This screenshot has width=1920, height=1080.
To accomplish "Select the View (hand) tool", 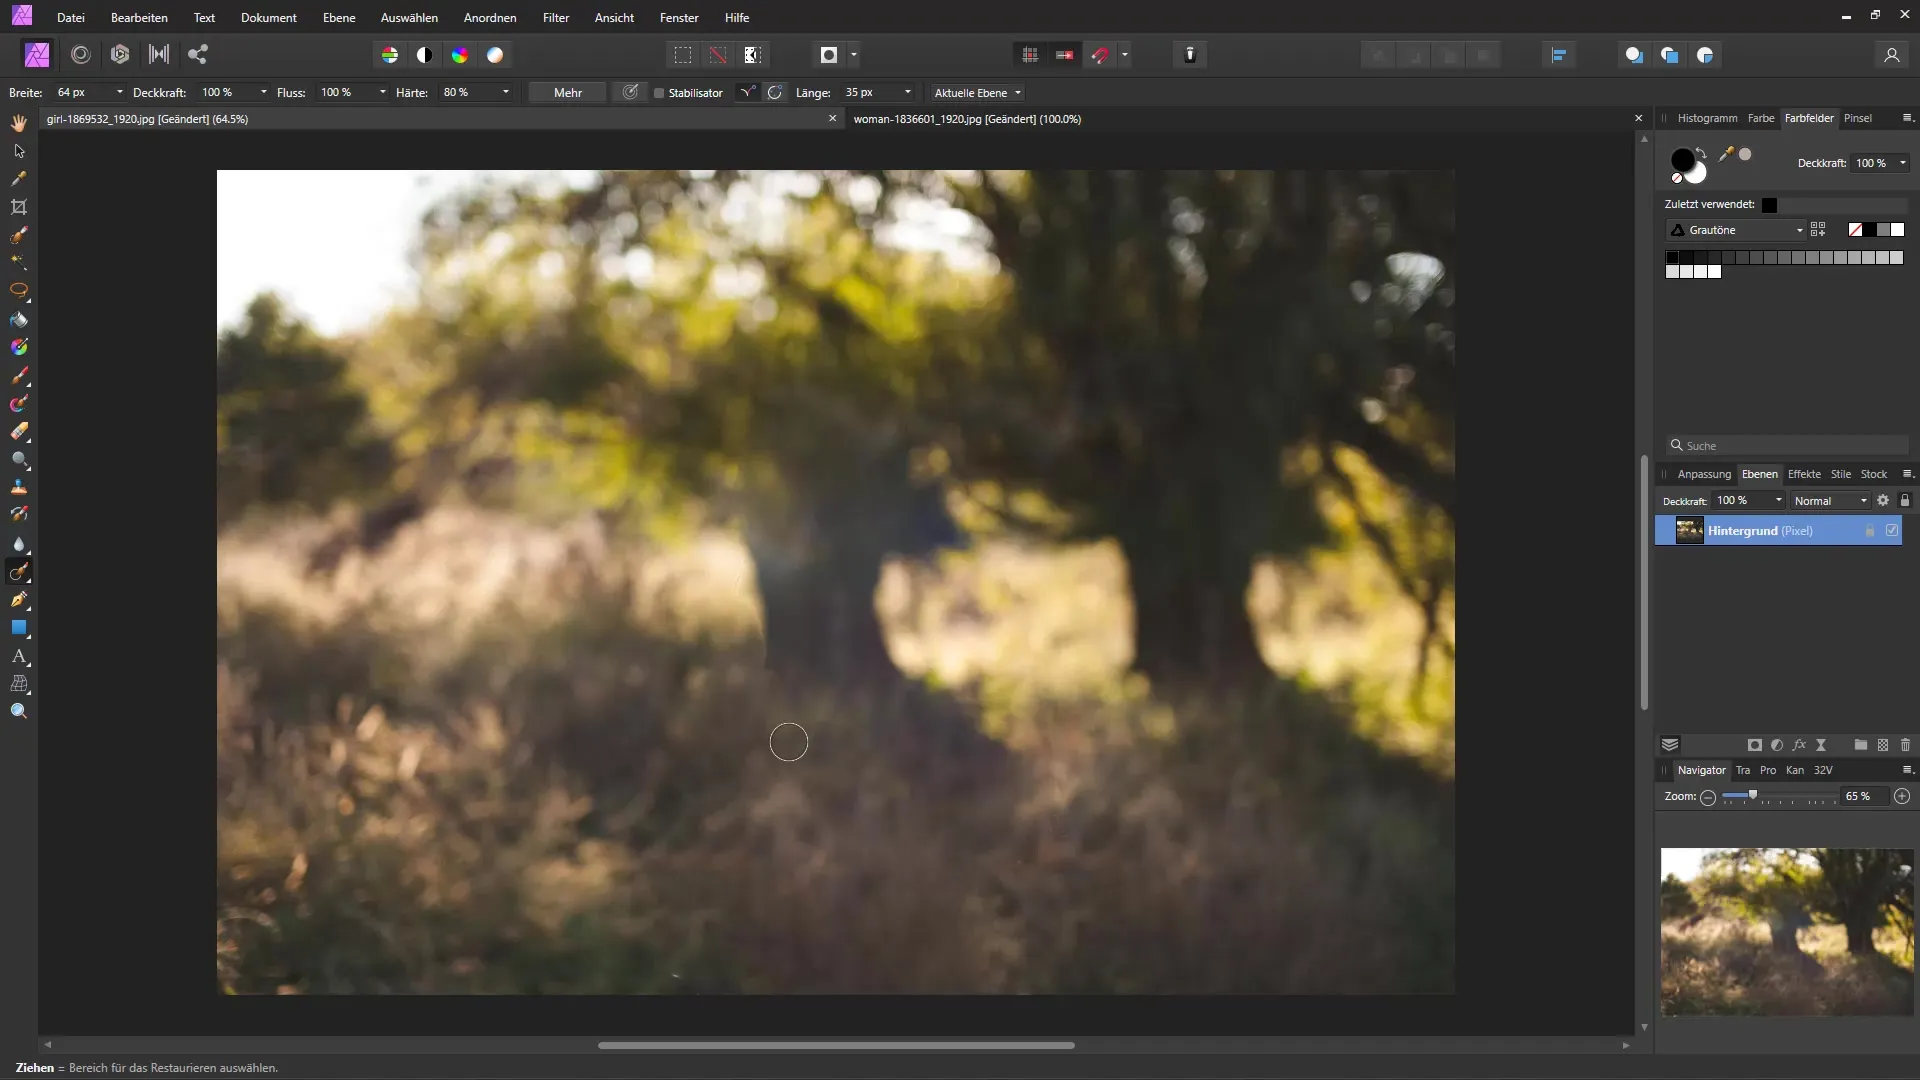I will tap(19, 122).
